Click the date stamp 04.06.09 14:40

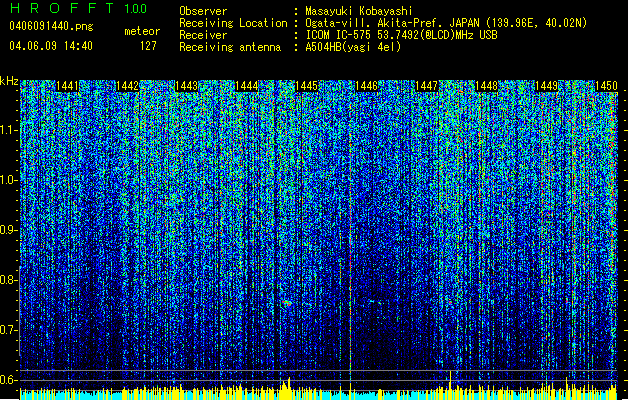(x=51, y=46)
